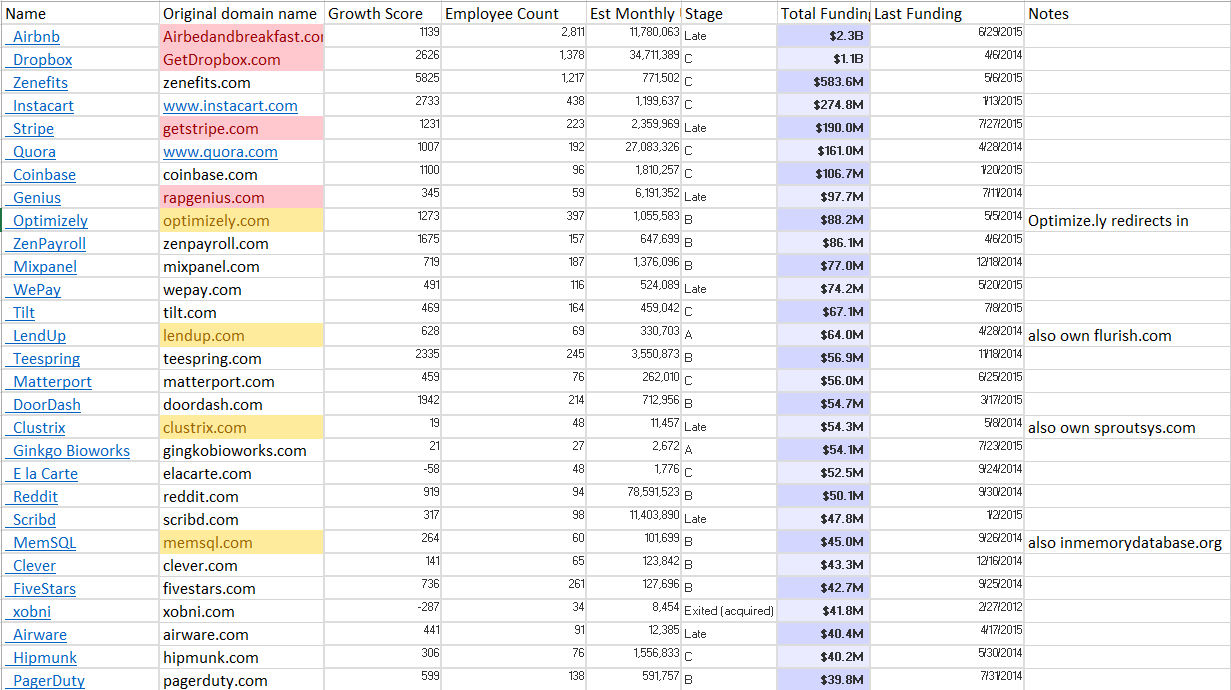Open the ZenPayroll company link
Viewport: 1231px width, 690px height.
point(49,244)
